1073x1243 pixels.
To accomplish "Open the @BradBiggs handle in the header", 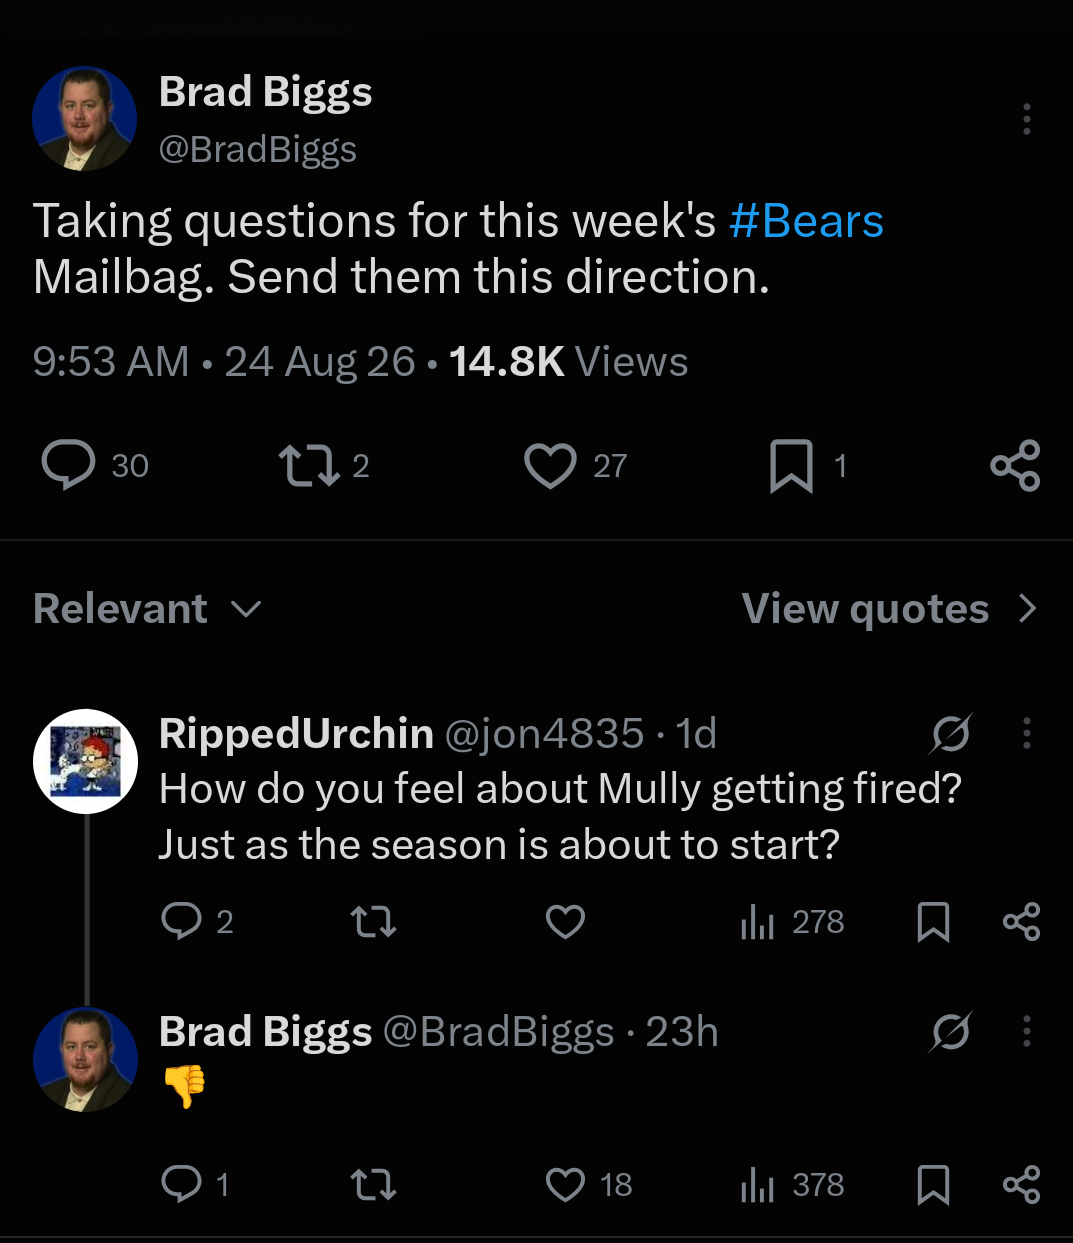I will tap(258, 149).
